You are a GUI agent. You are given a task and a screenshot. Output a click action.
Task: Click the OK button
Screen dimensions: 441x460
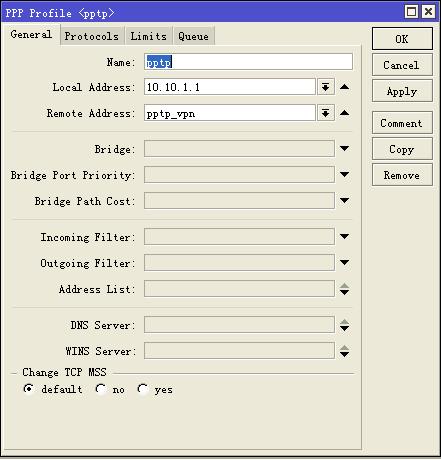tap(402, 39)
